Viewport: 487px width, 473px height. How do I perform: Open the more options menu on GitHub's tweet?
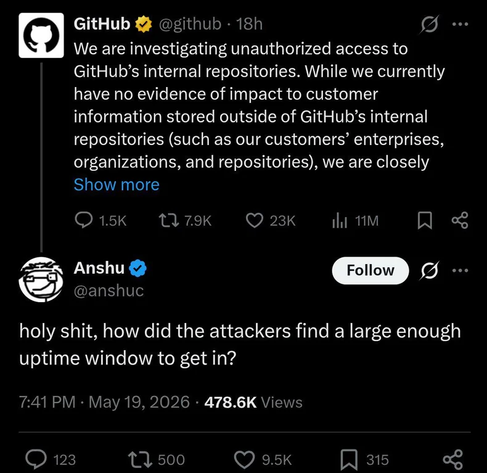point(460,24)
